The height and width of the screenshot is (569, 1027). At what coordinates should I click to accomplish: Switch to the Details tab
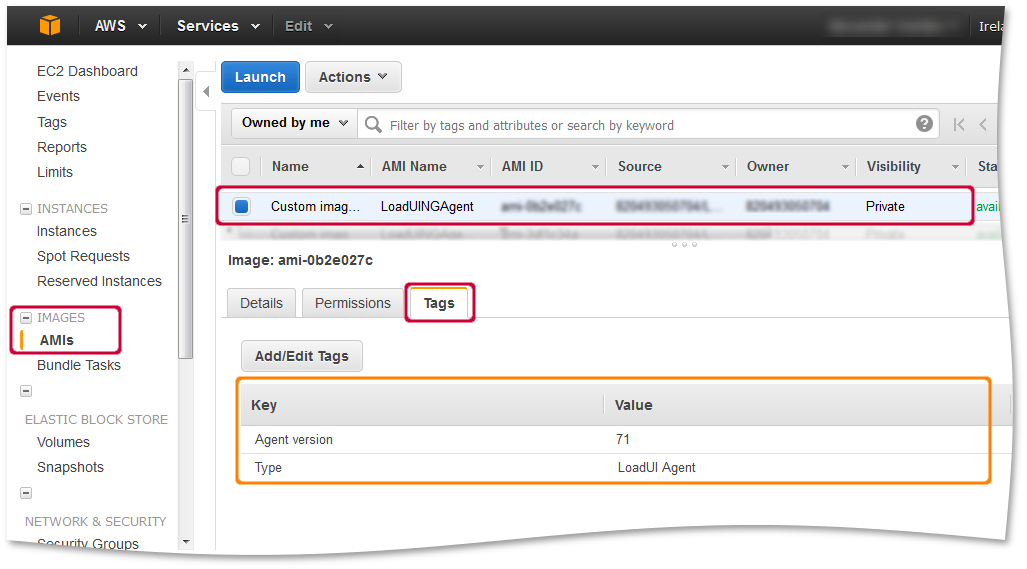click(x=261, y=303)
